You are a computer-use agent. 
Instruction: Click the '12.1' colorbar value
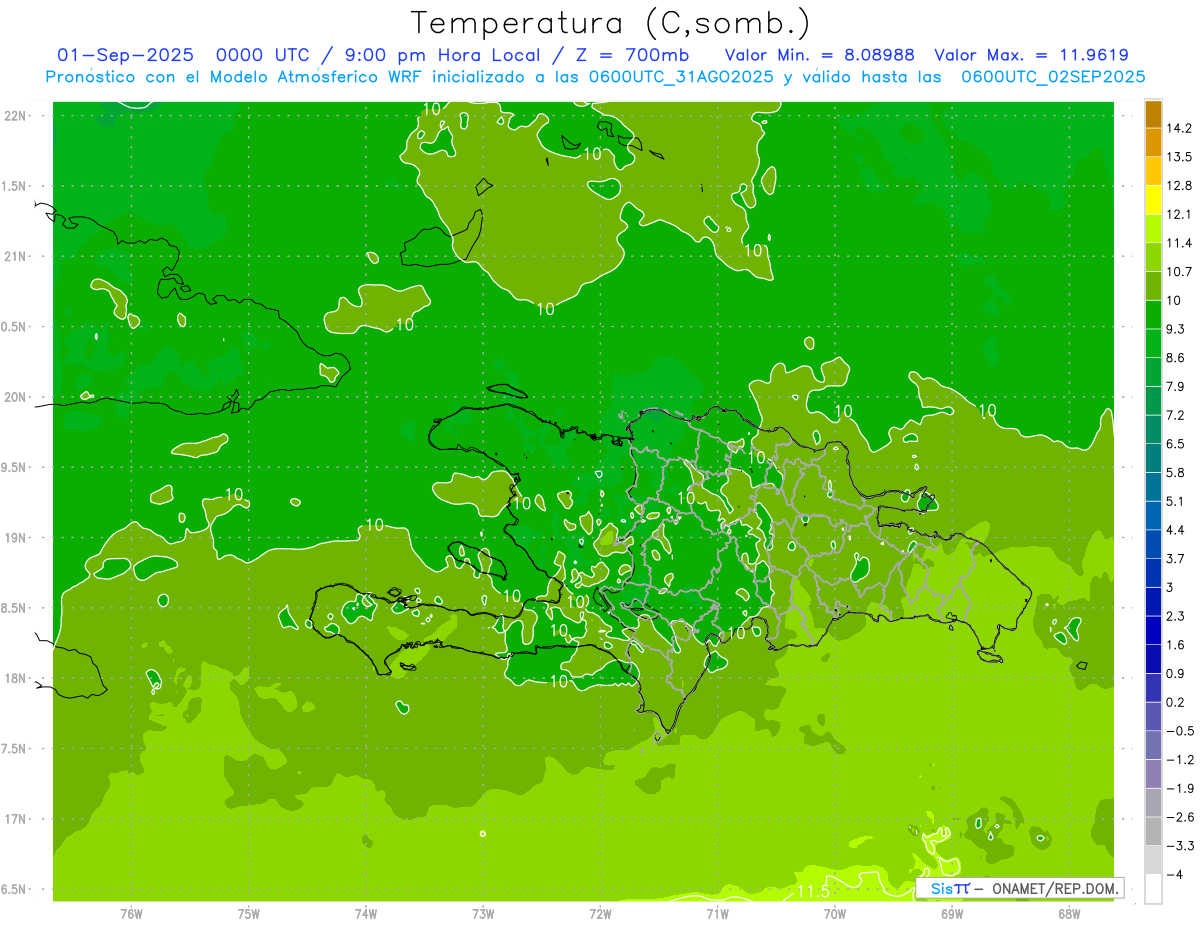[1178, 214]
